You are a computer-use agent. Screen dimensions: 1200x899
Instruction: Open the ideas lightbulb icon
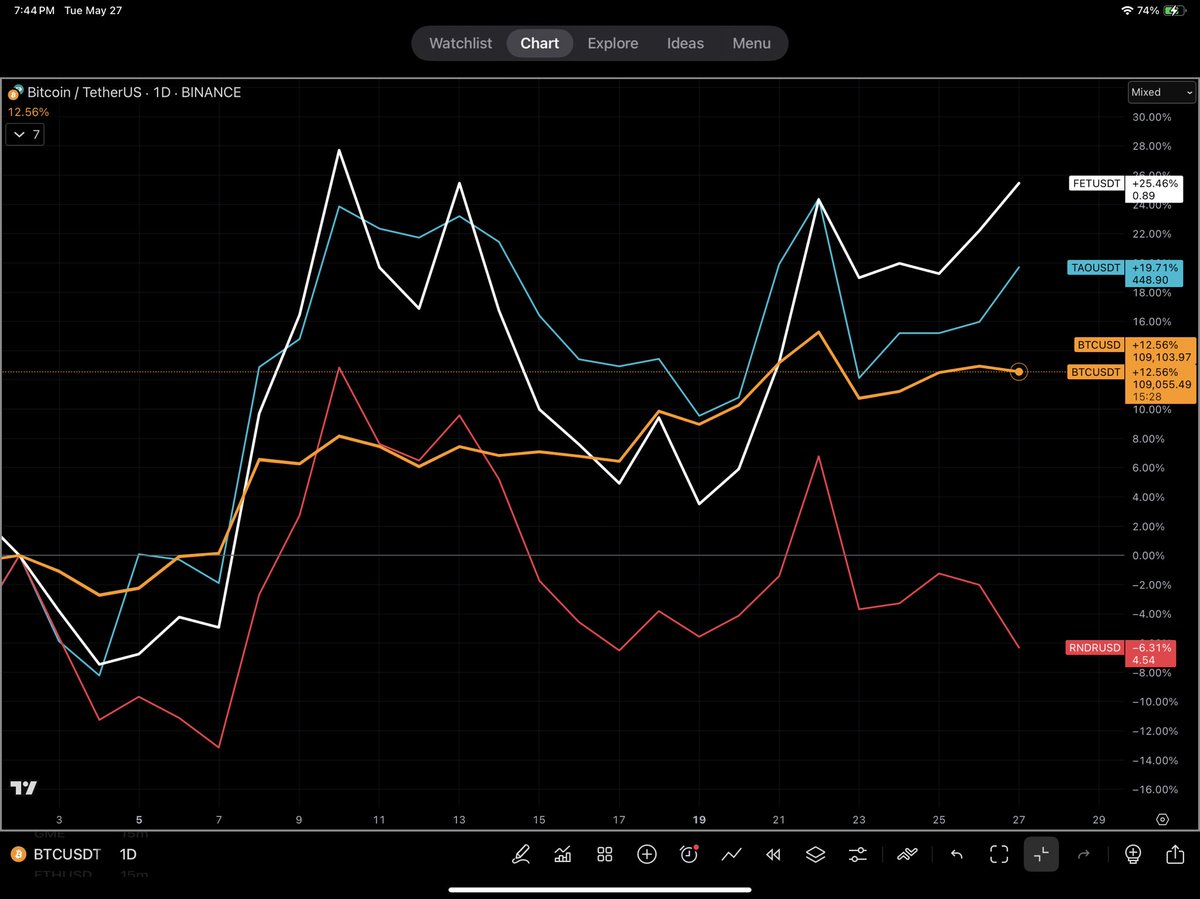(x=1132, y=854)
